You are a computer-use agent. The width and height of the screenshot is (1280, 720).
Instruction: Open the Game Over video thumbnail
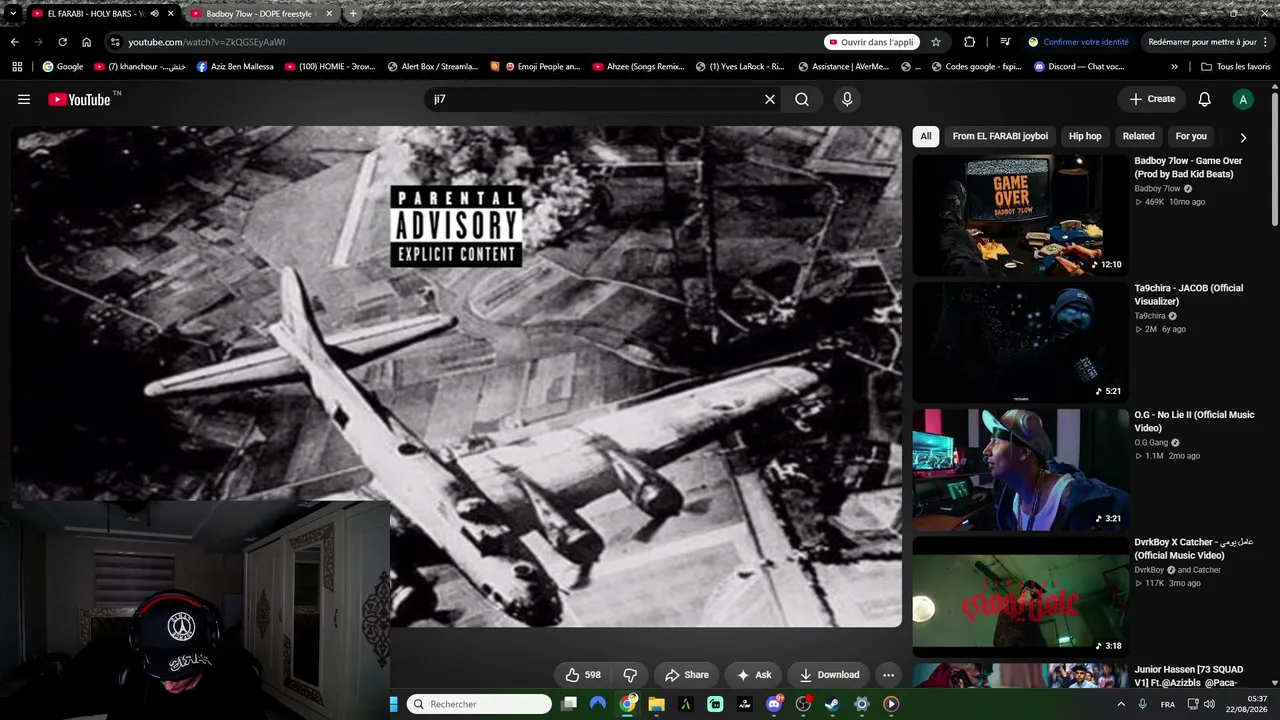(x=1020, y=215)
